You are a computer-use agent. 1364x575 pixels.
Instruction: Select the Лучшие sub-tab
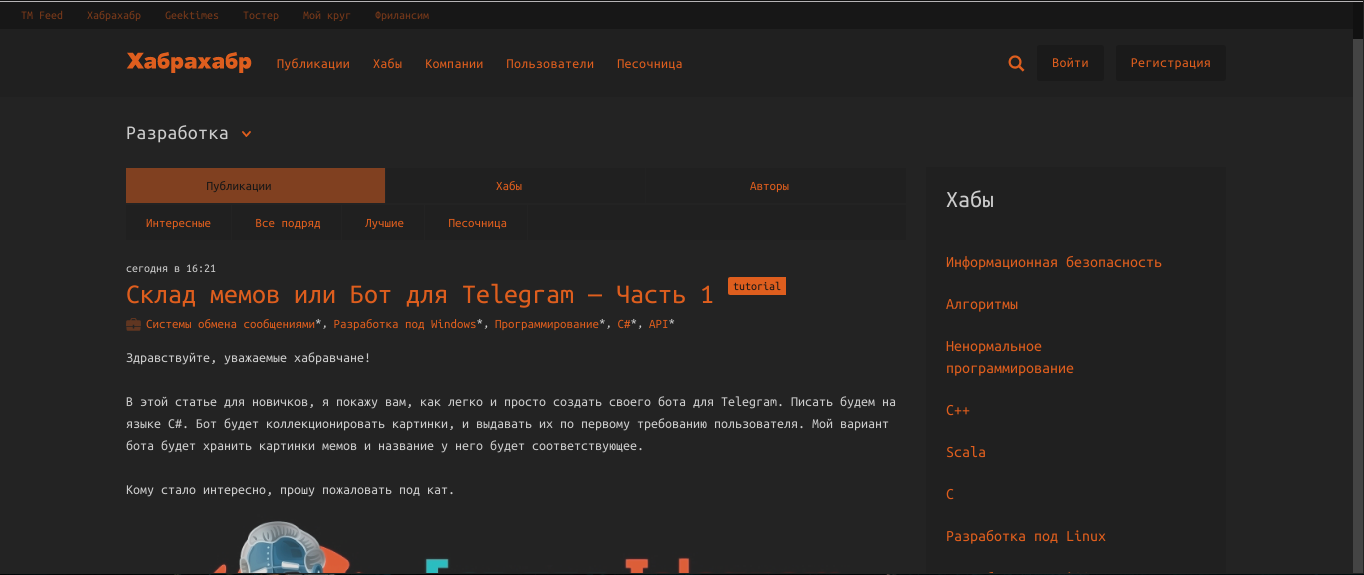tap(384, 223)
